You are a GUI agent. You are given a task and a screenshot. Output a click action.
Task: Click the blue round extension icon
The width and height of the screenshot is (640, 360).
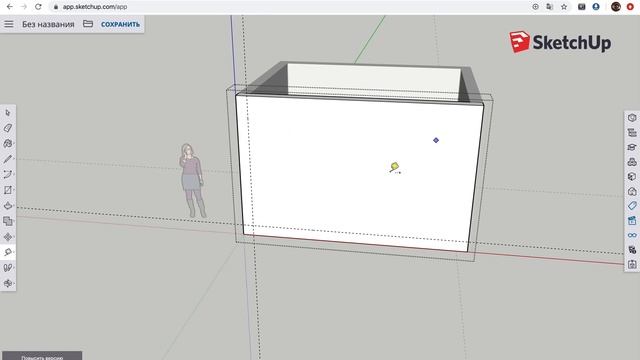596,7
